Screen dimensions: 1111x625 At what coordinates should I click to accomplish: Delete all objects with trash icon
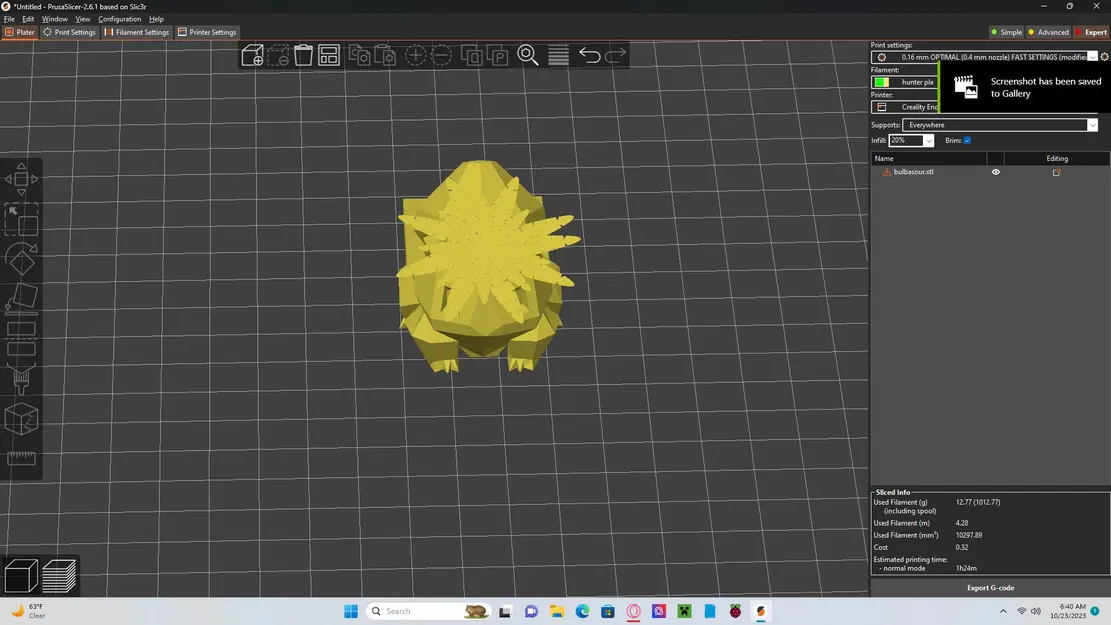point(303,55)
